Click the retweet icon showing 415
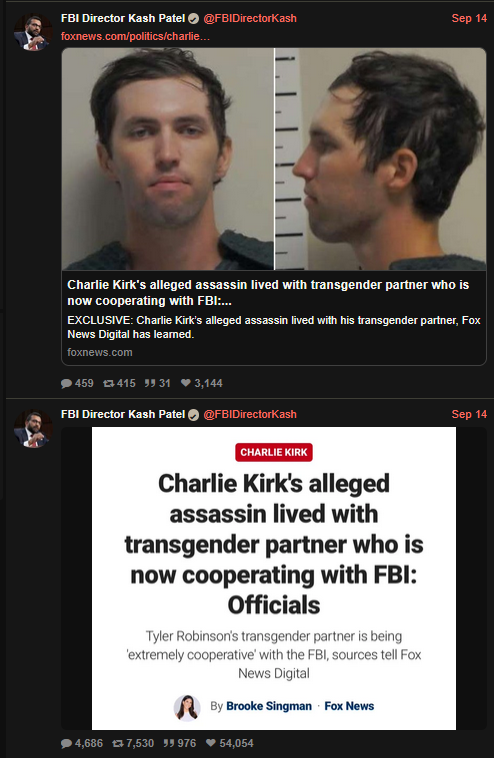The height and width of the screenshot is (758, 494). [108, 383]
